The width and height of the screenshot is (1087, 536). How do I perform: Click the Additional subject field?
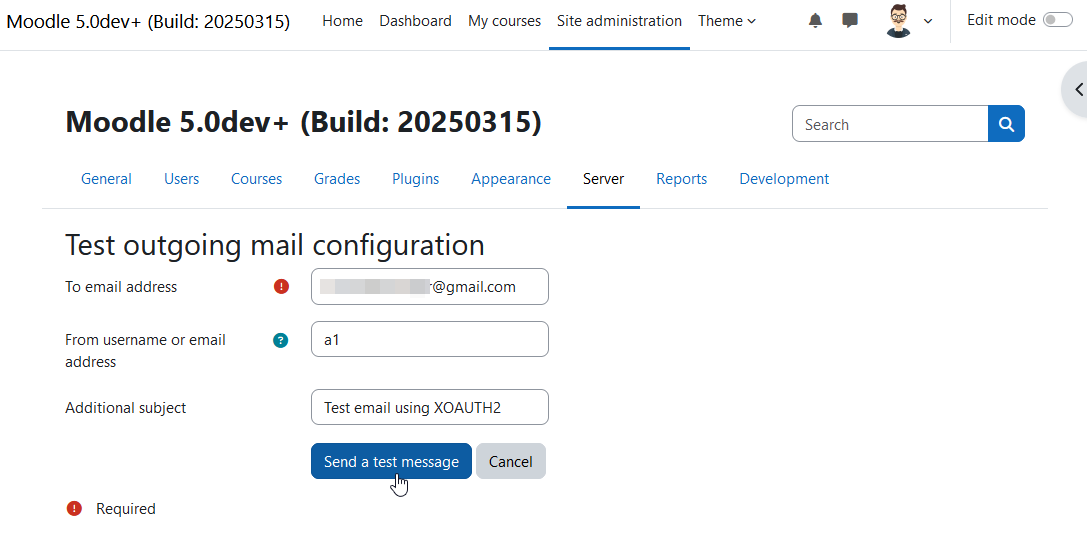coord(430,407)
